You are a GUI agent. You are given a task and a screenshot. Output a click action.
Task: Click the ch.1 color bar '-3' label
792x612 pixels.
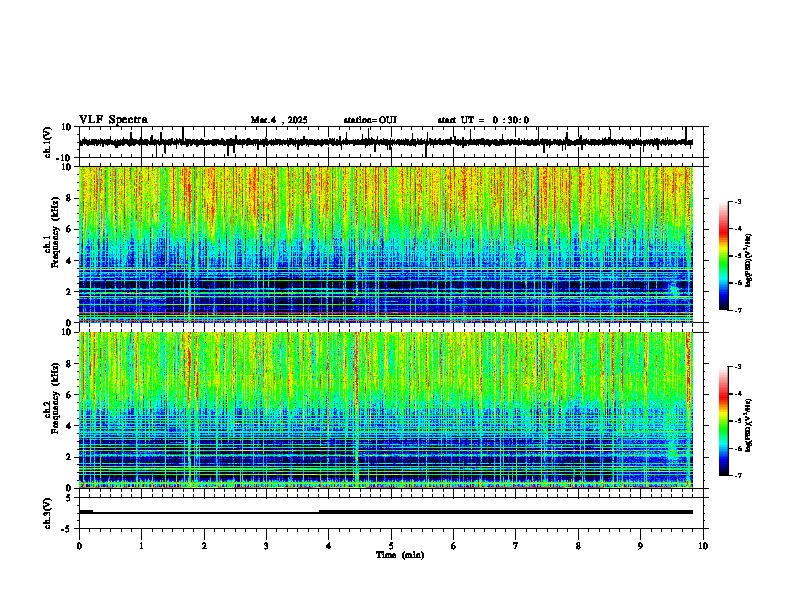[x=738, y=201]
